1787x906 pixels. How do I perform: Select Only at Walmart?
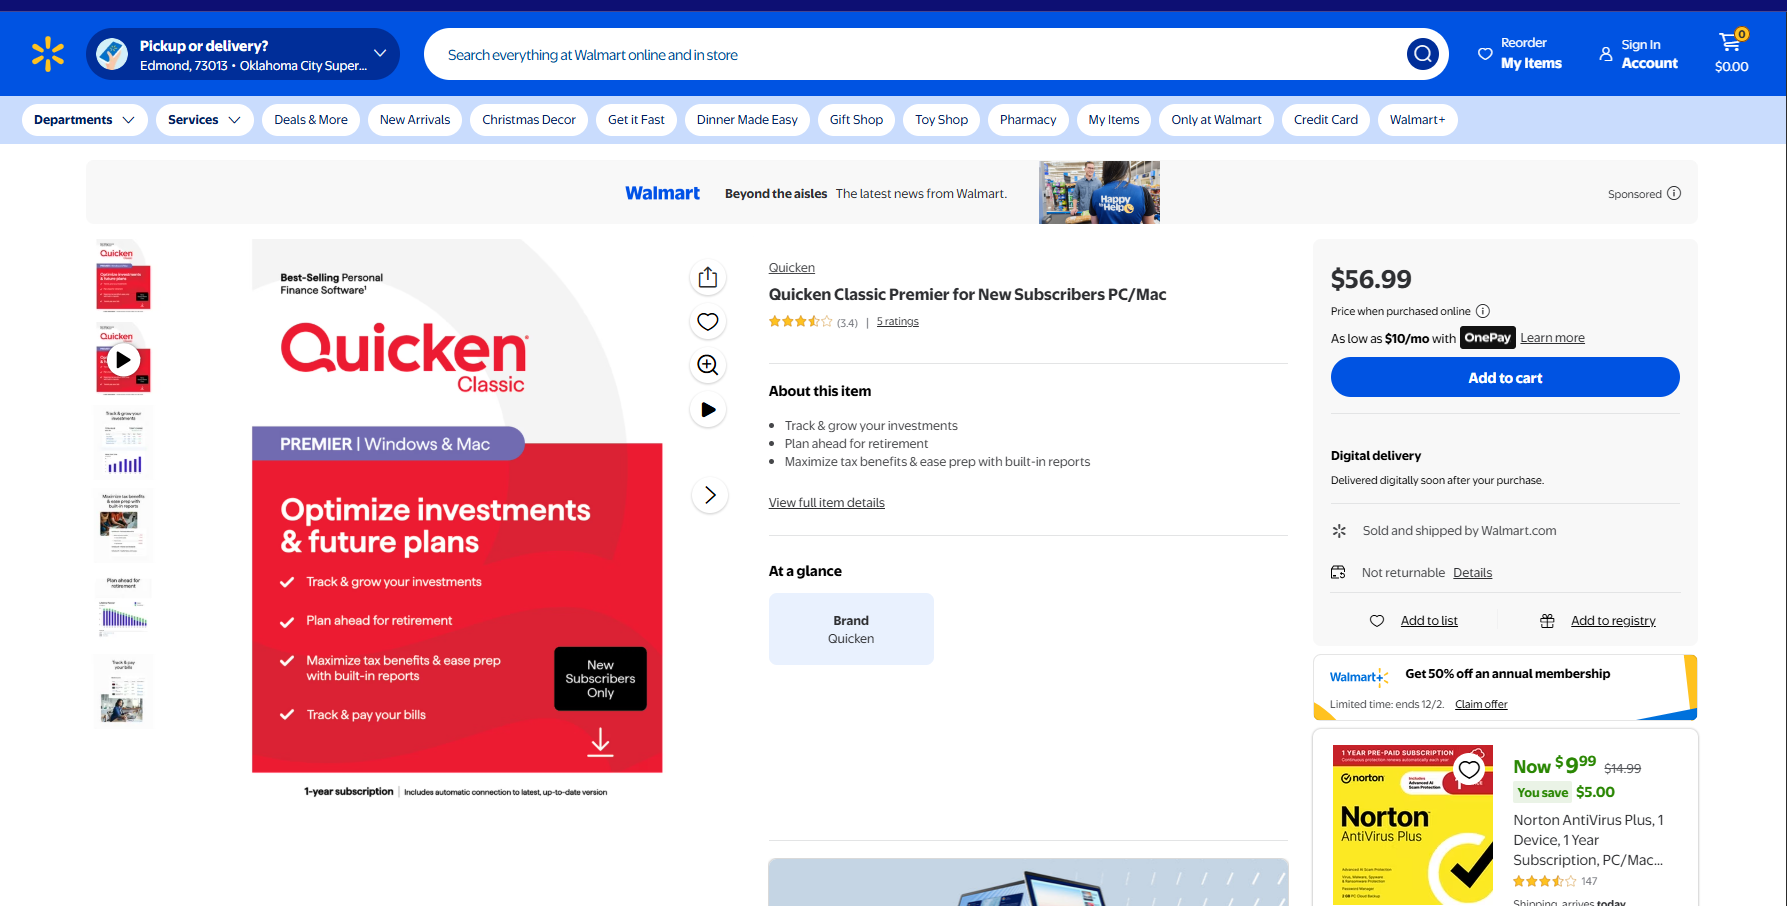(x=1216, y=120)
